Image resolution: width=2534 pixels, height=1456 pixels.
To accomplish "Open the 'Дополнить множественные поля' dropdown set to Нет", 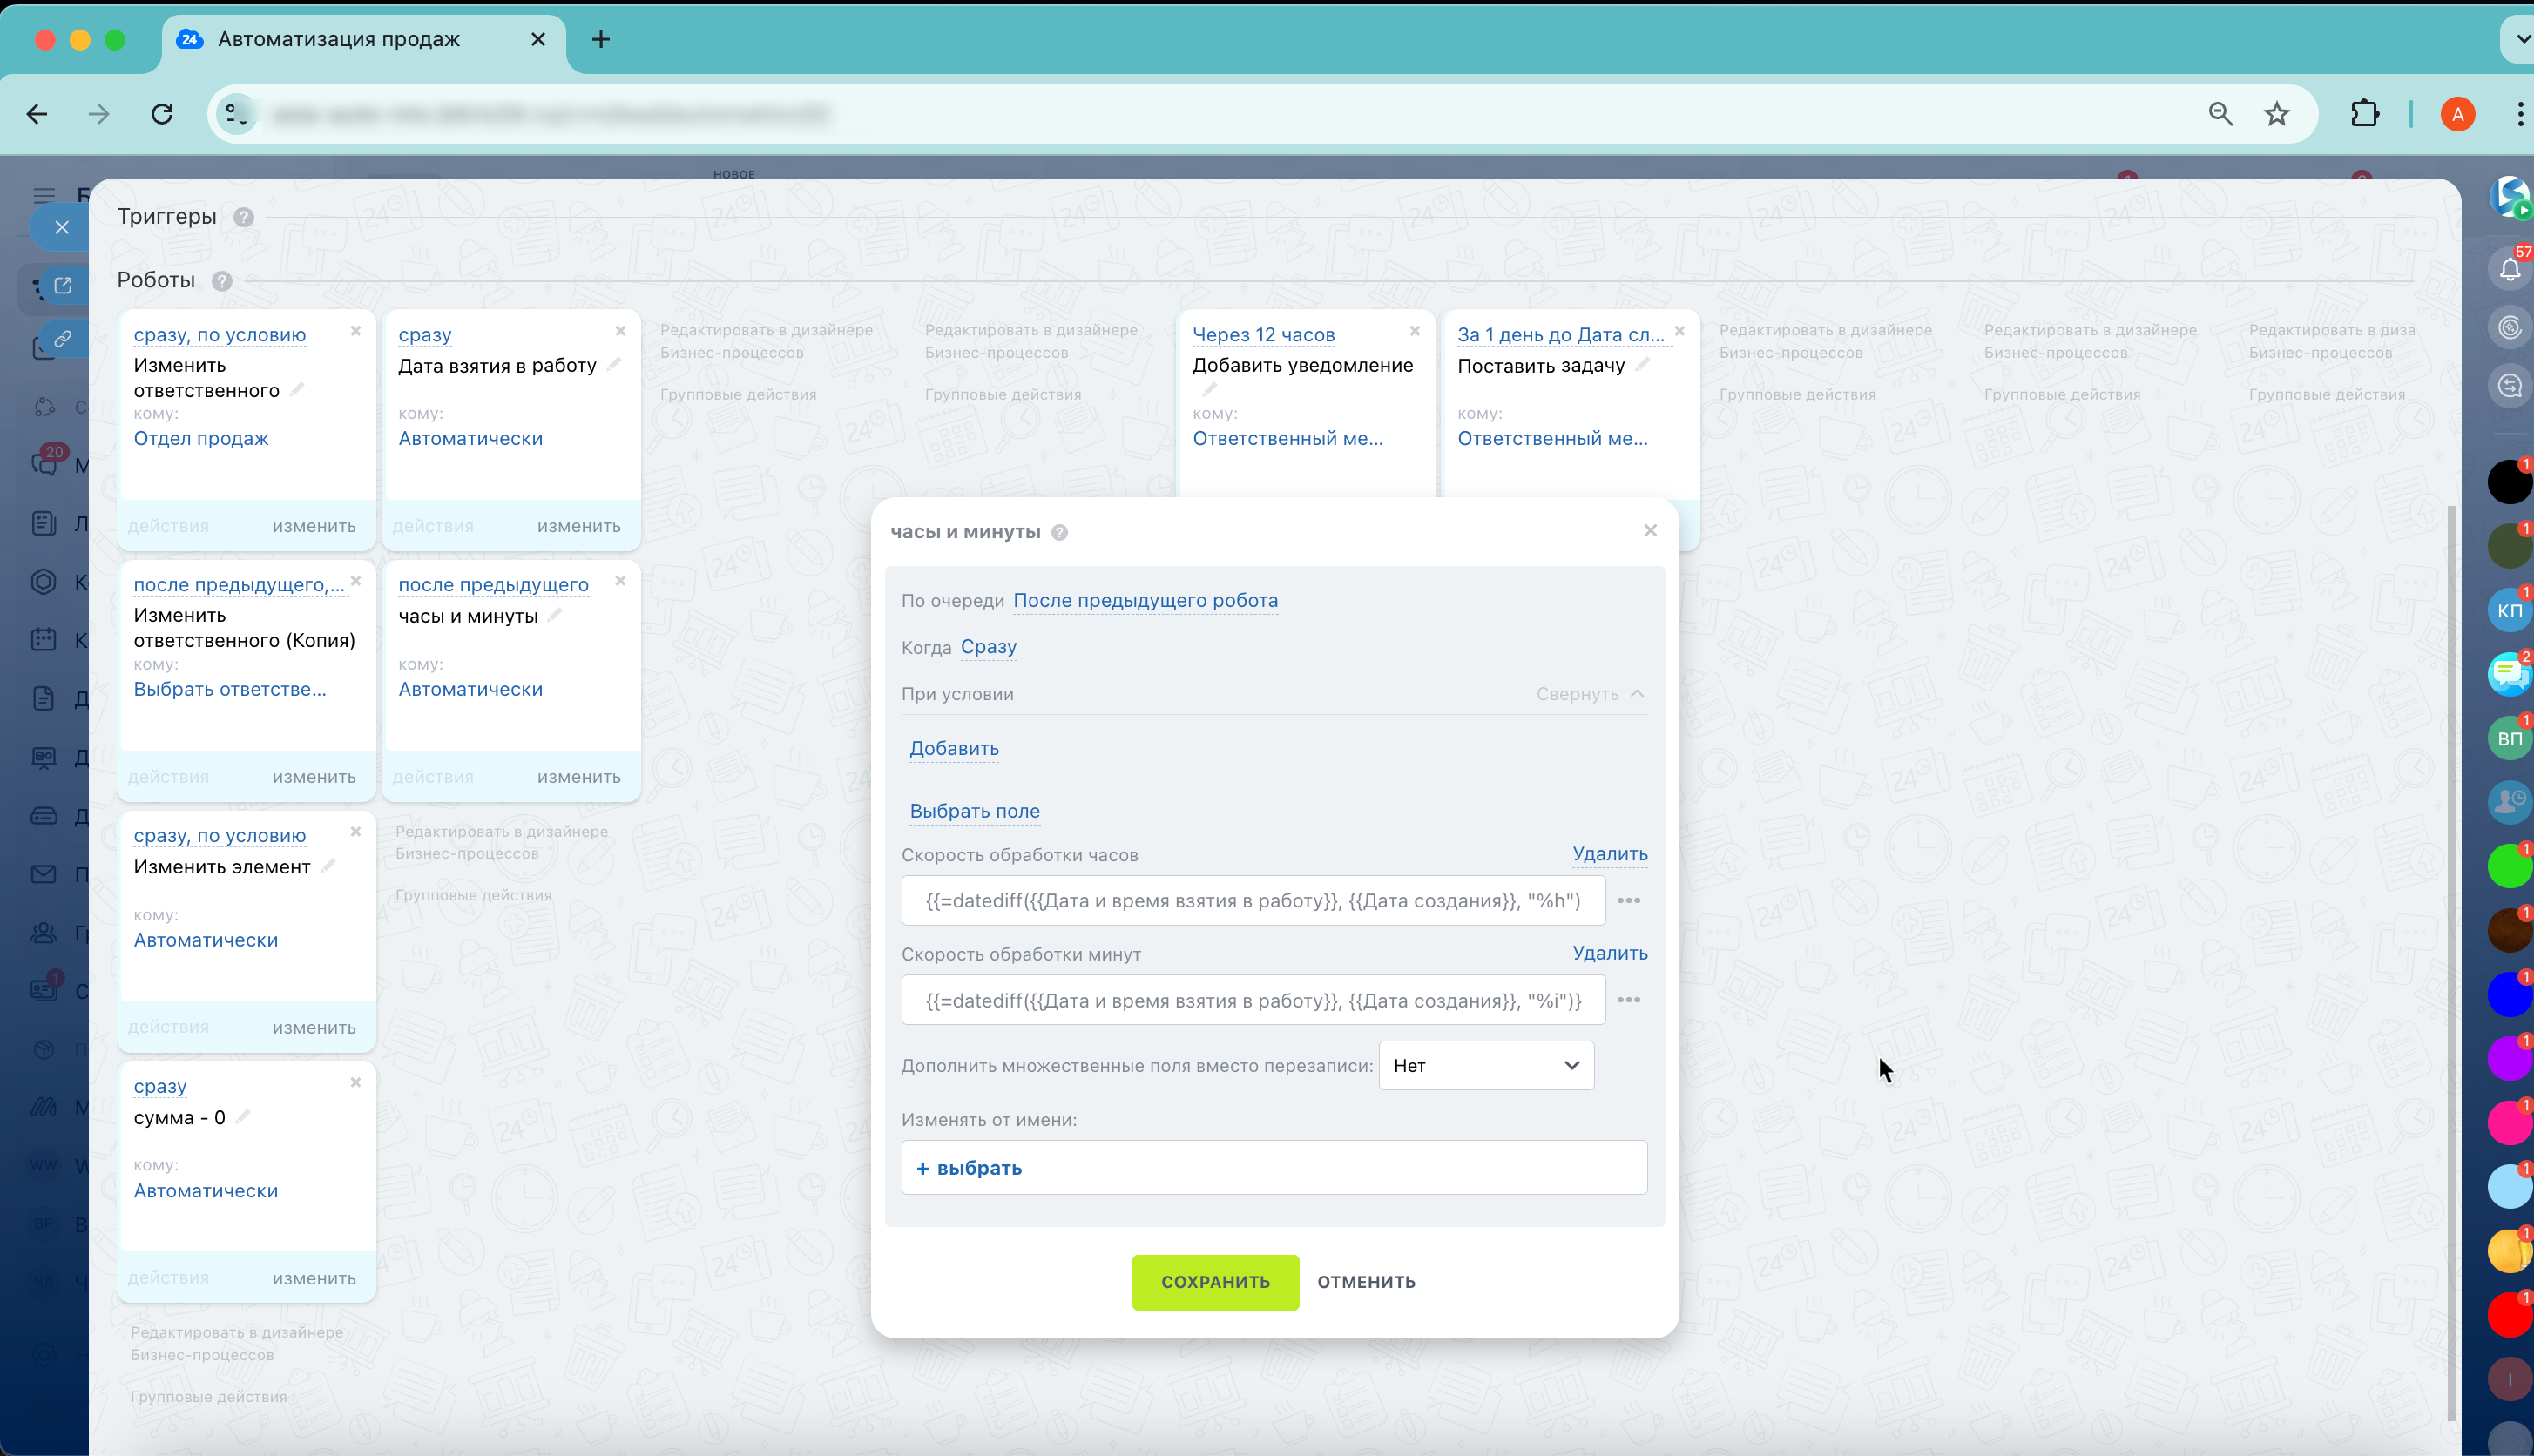I will pos(1485,1066).
